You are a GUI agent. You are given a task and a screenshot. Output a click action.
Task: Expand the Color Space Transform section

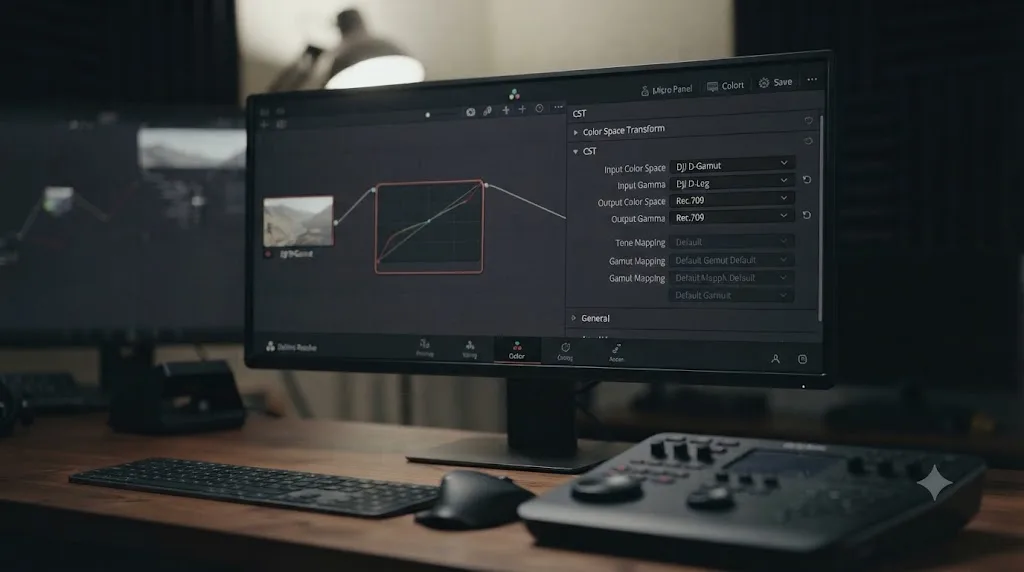click(x=575, y=133)
